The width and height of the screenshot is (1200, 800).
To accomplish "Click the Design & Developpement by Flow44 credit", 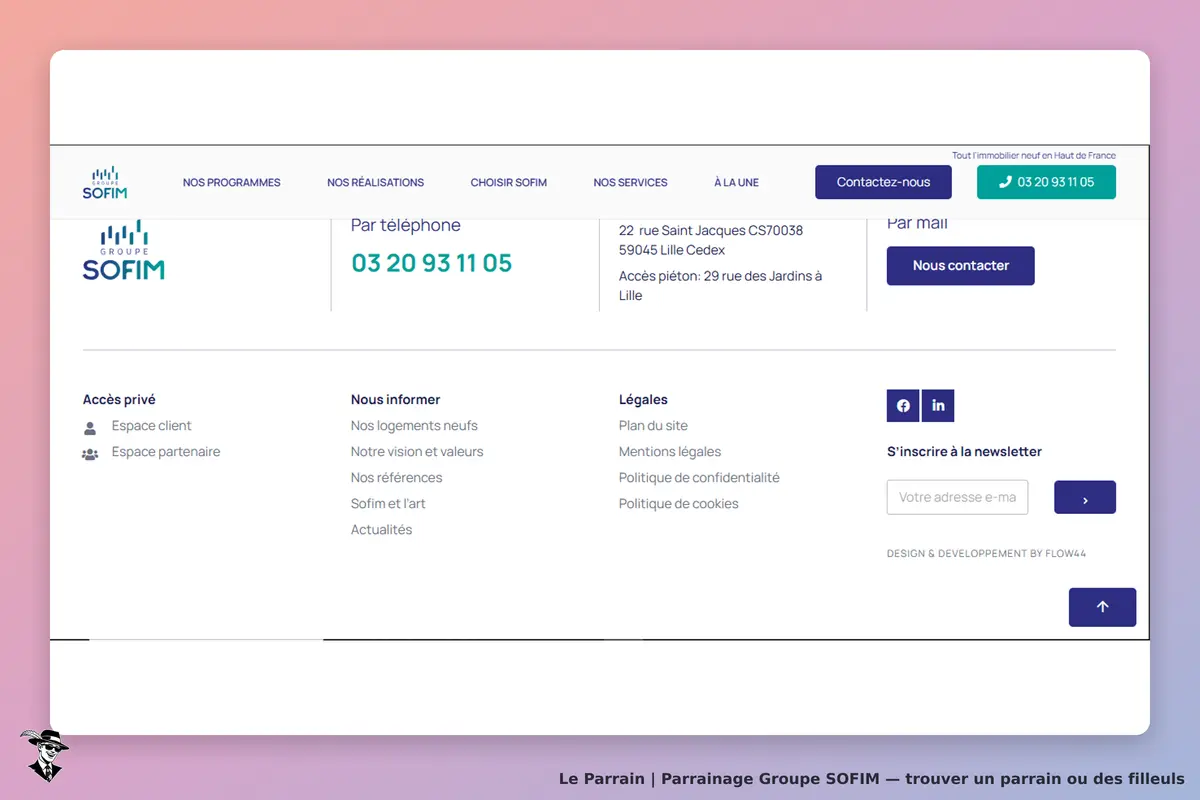I will pyautogui.click(x=986, y=553).
